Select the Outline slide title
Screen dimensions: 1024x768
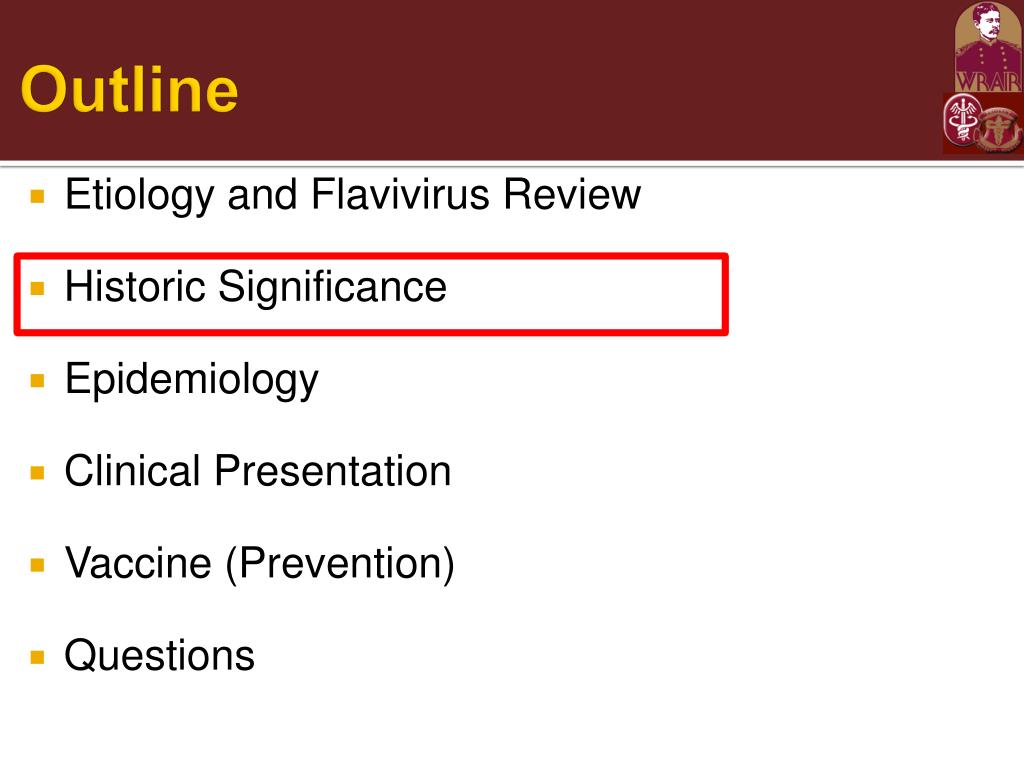(129, 89)
